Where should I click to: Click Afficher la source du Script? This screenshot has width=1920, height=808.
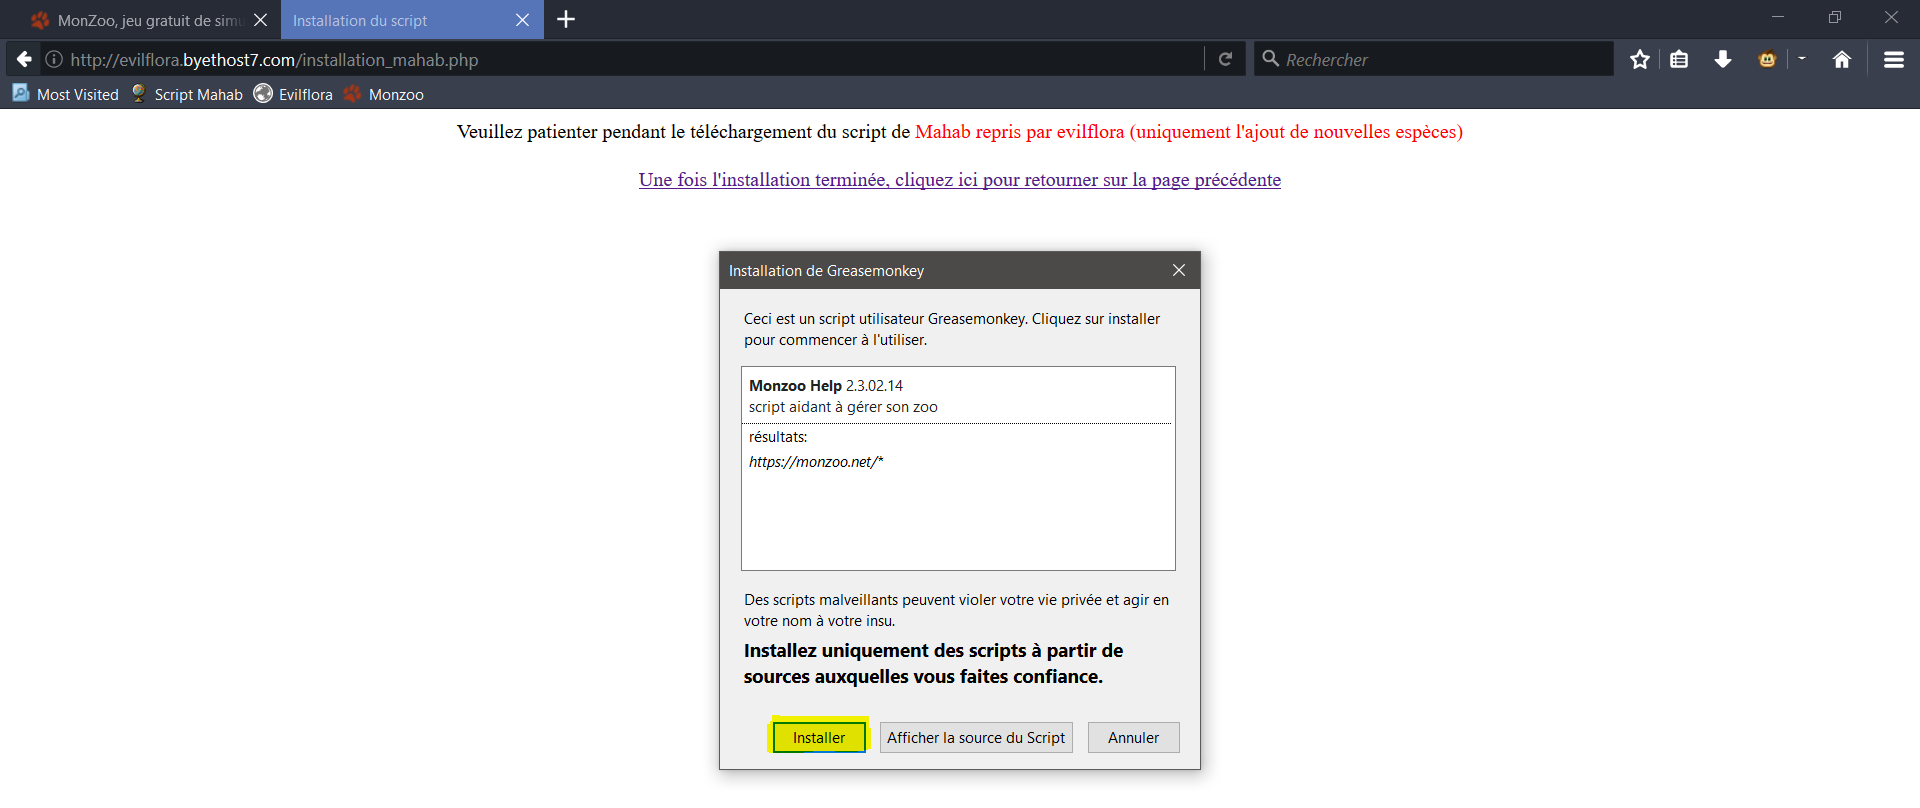pos(976,738)
